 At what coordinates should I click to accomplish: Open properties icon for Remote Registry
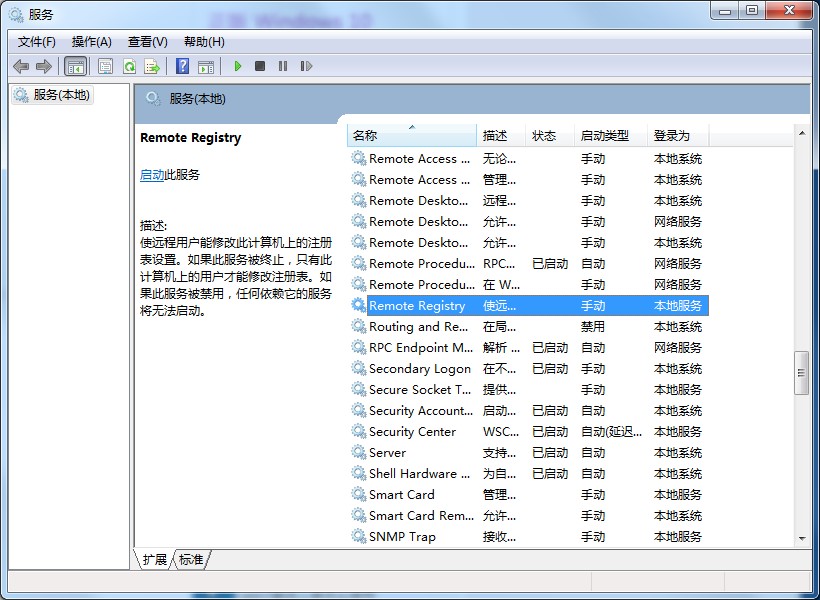coord(105,66)
